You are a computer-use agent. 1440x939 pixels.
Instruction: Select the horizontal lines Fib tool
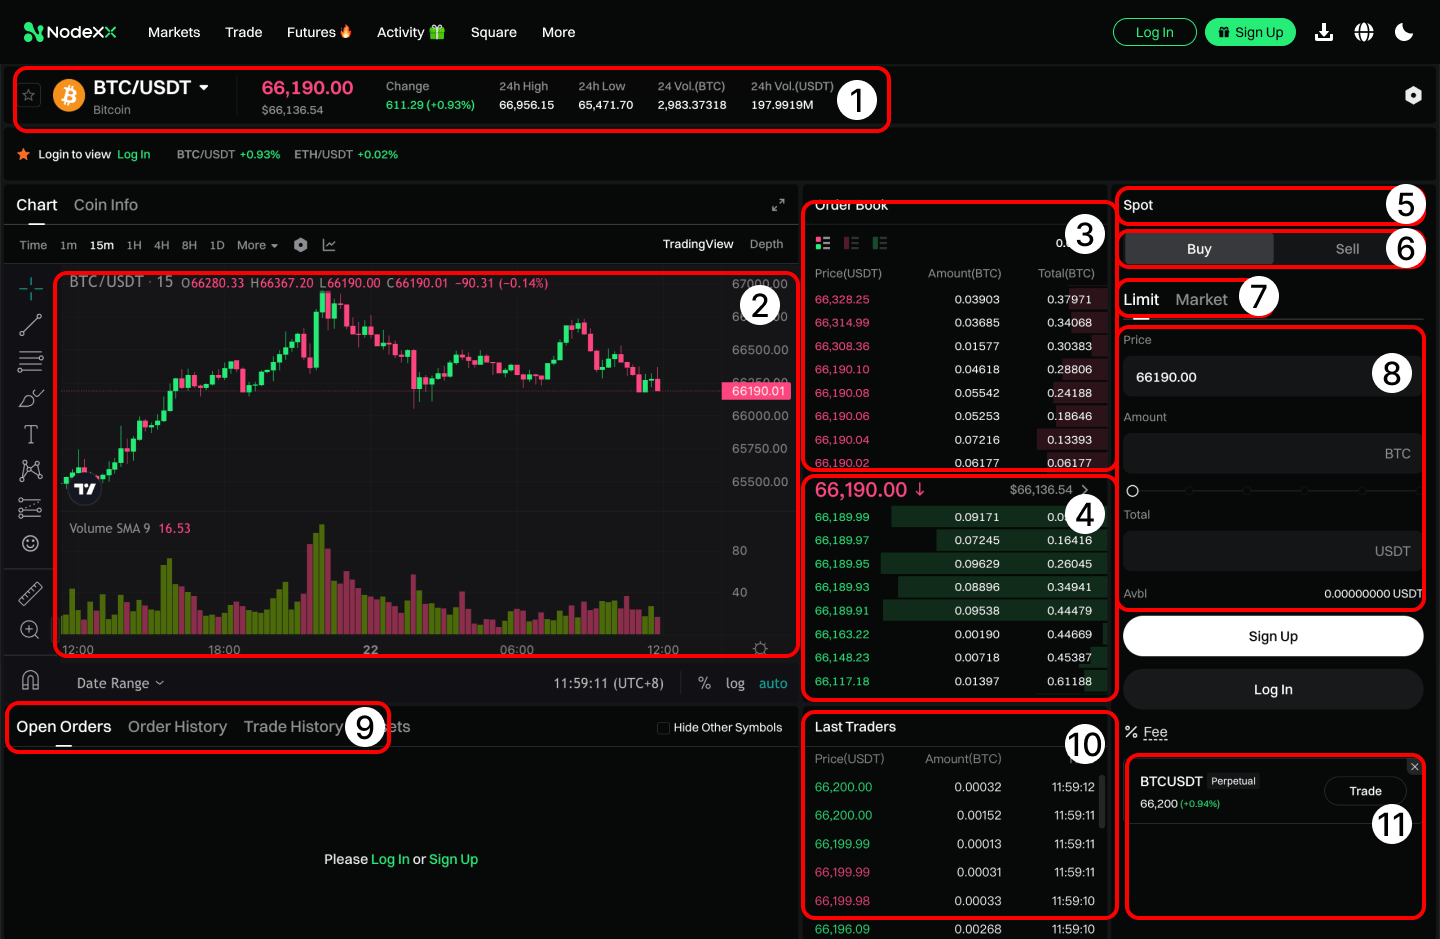pos(31,361)
